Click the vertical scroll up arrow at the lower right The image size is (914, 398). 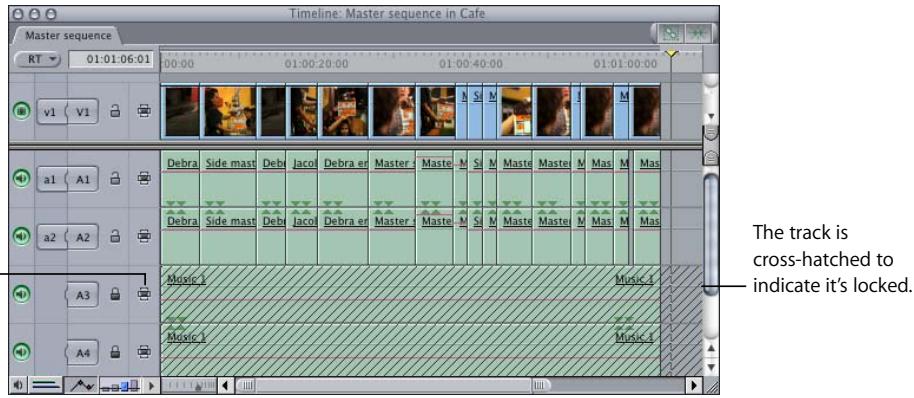pyautogui.click(x=711, y=348)
